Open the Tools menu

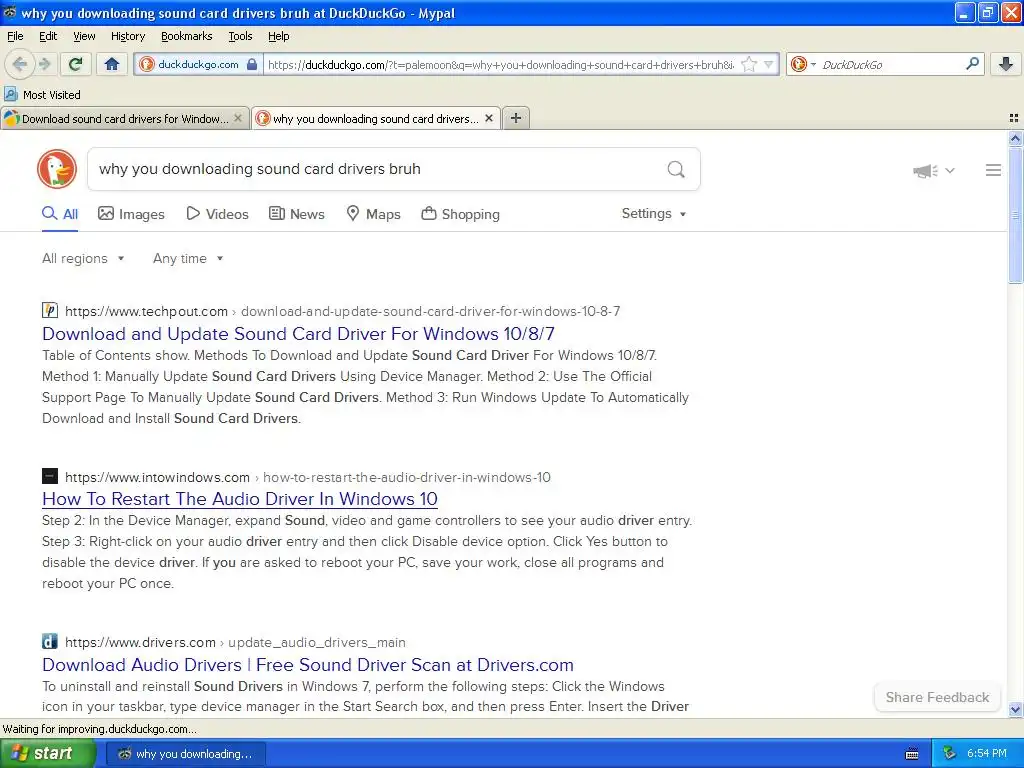tap(240, 36)
